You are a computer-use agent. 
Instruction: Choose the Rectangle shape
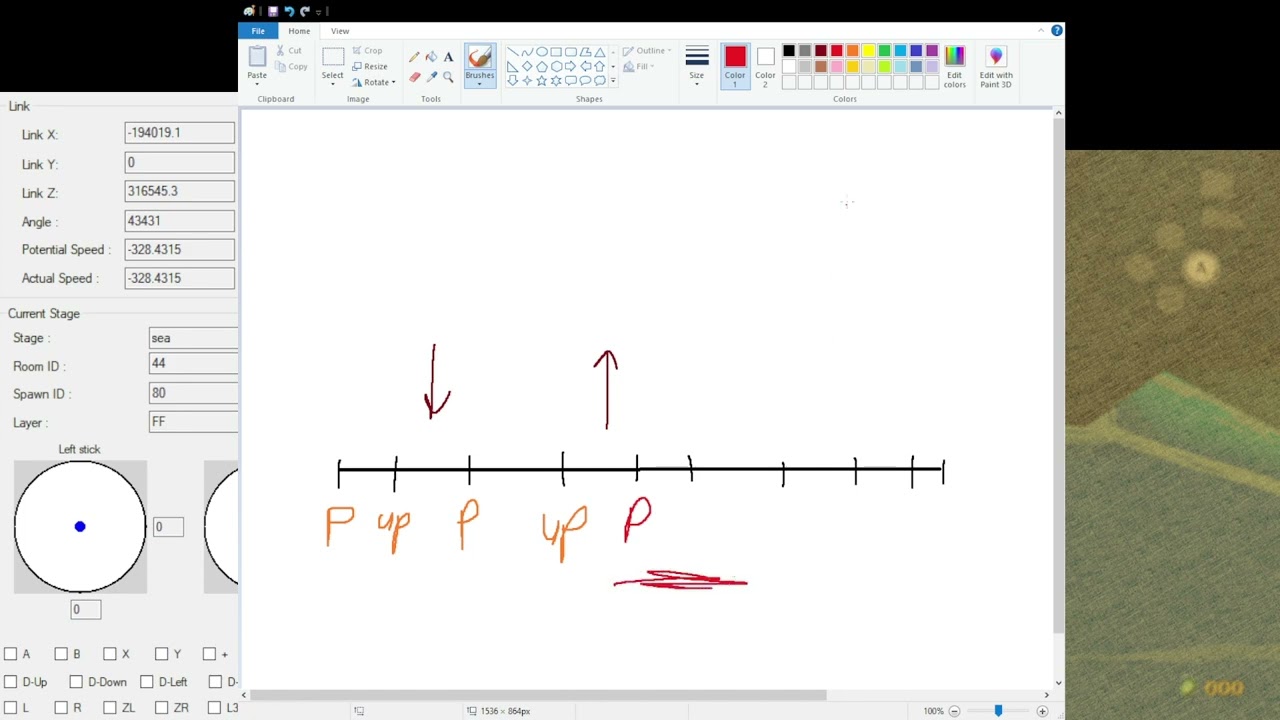(556, 52)
